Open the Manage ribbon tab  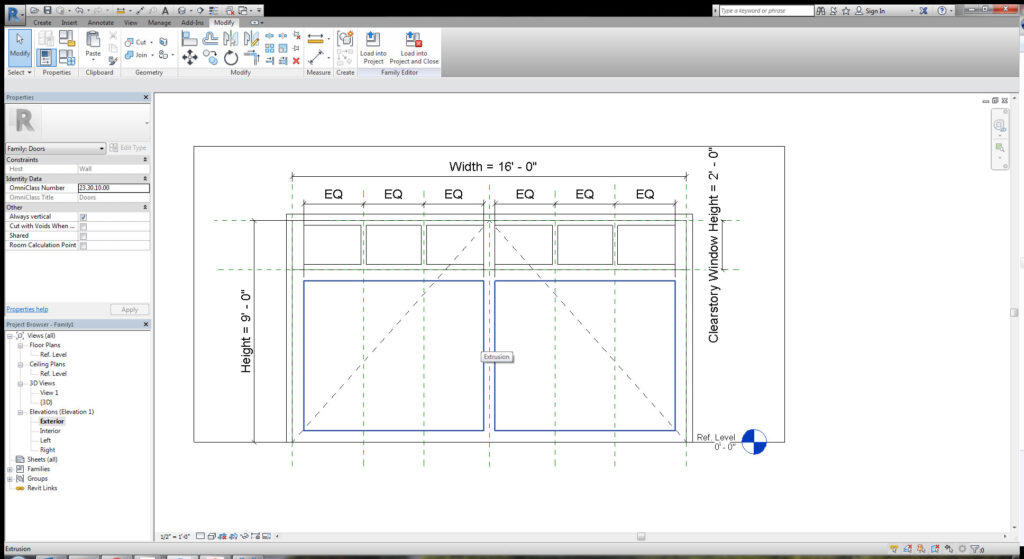tap(159, 22)
